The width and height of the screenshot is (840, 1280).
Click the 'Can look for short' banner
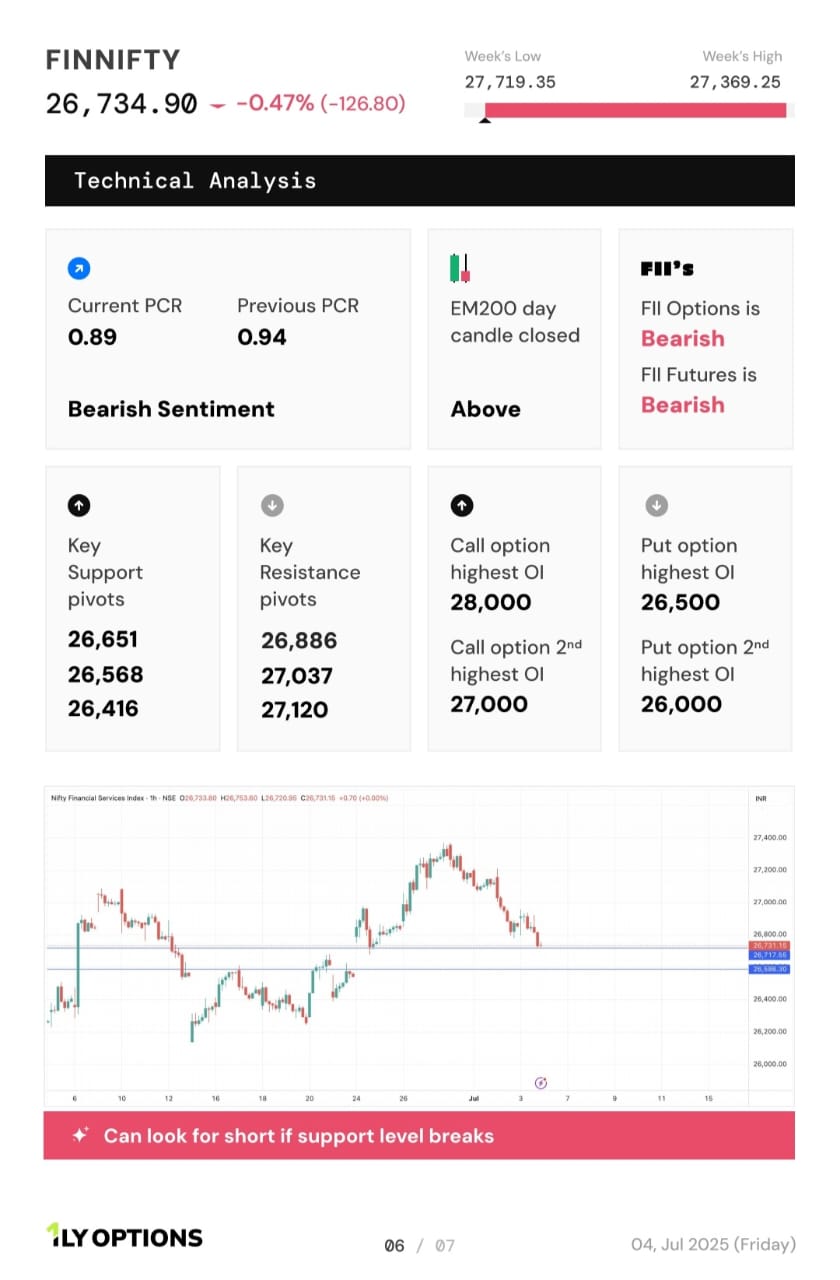coord(419,1135)
